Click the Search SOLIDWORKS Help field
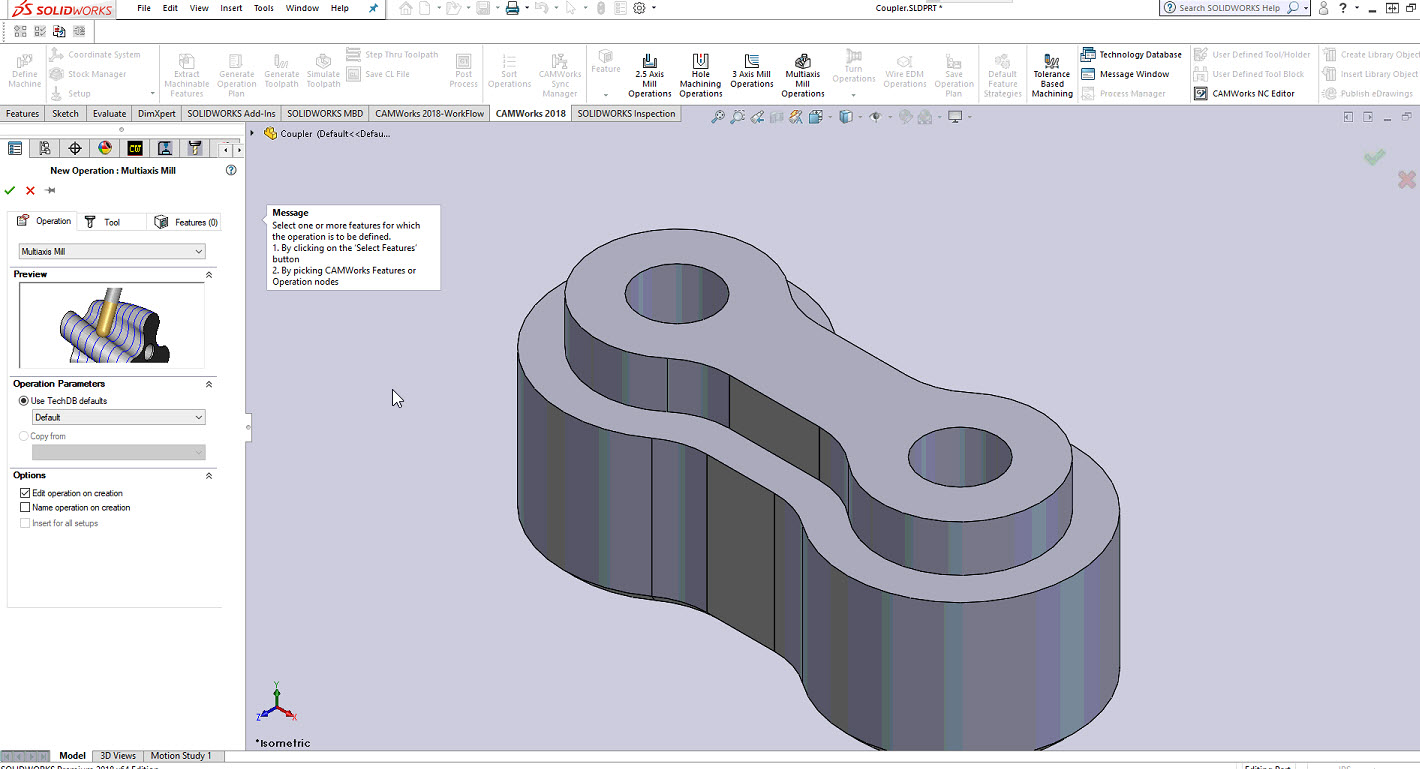The width and height of the screenshot is (1420, 769). (x=1229, y=8)
